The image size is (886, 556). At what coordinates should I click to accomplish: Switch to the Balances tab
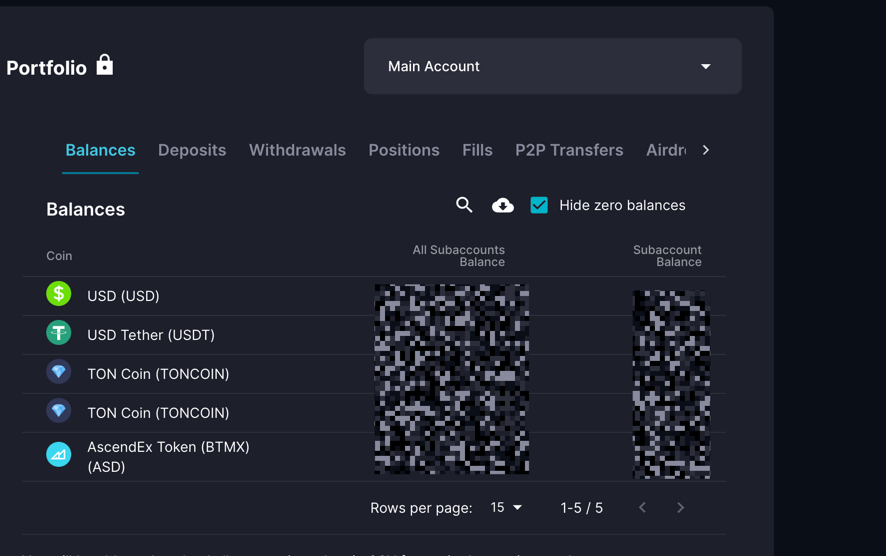pyautogui.click(x=100, y=150)
